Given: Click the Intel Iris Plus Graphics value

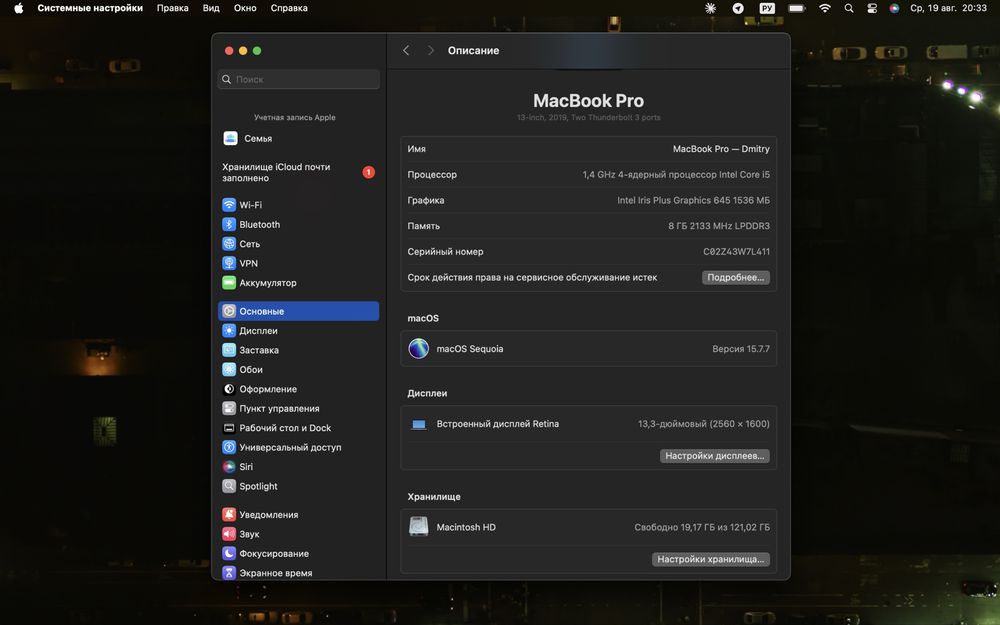Looking at the screenshot, I should coord(693,200).
